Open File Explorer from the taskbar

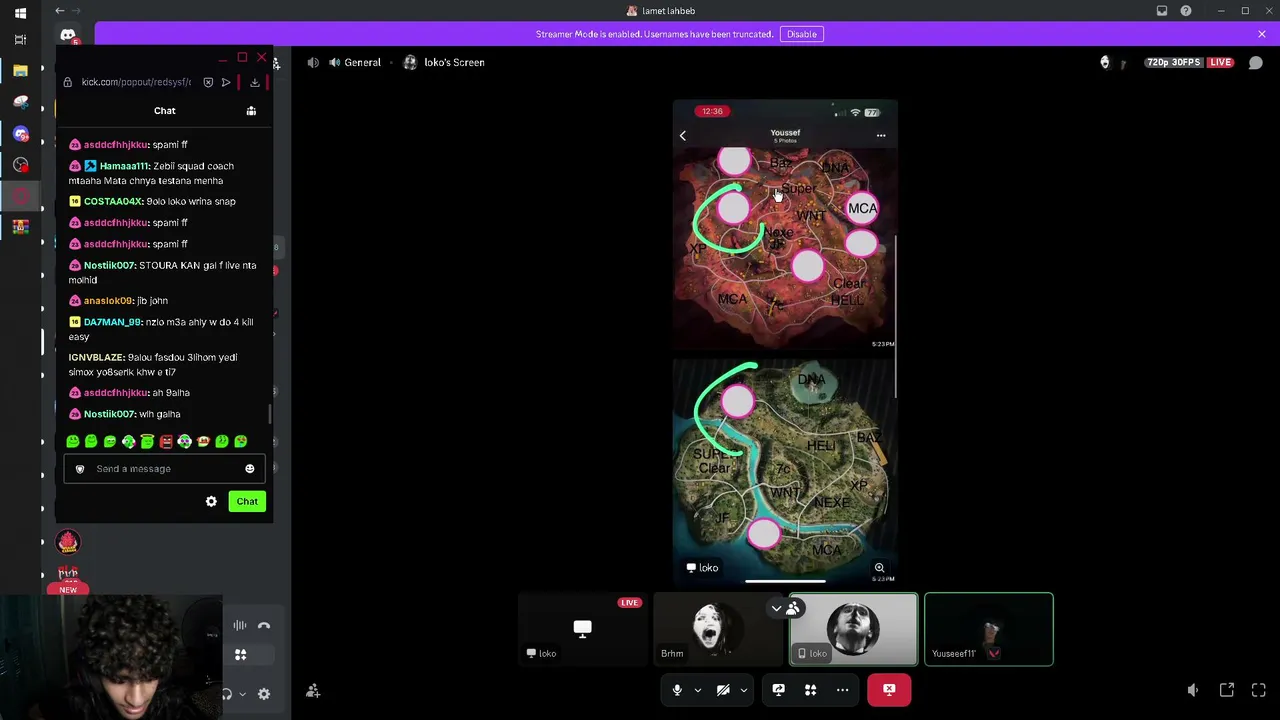20,71
